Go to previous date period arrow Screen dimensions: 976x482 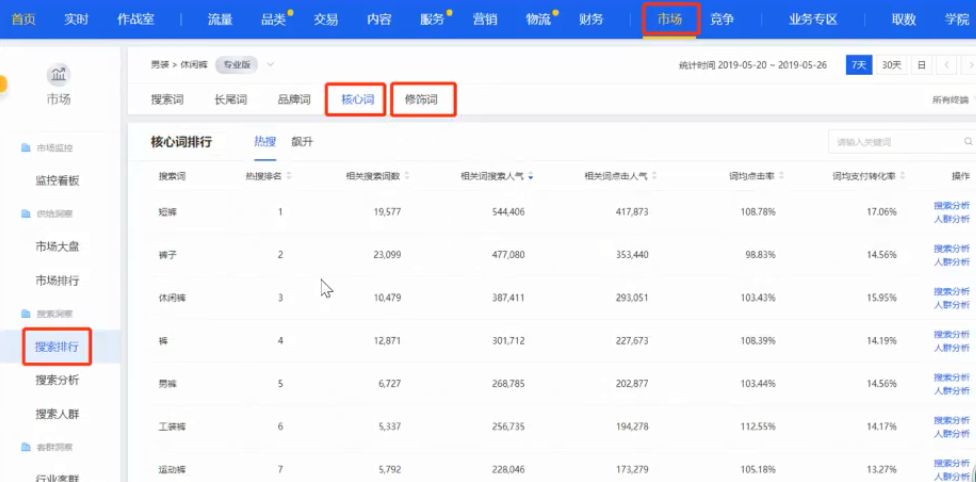click(946, 65)
